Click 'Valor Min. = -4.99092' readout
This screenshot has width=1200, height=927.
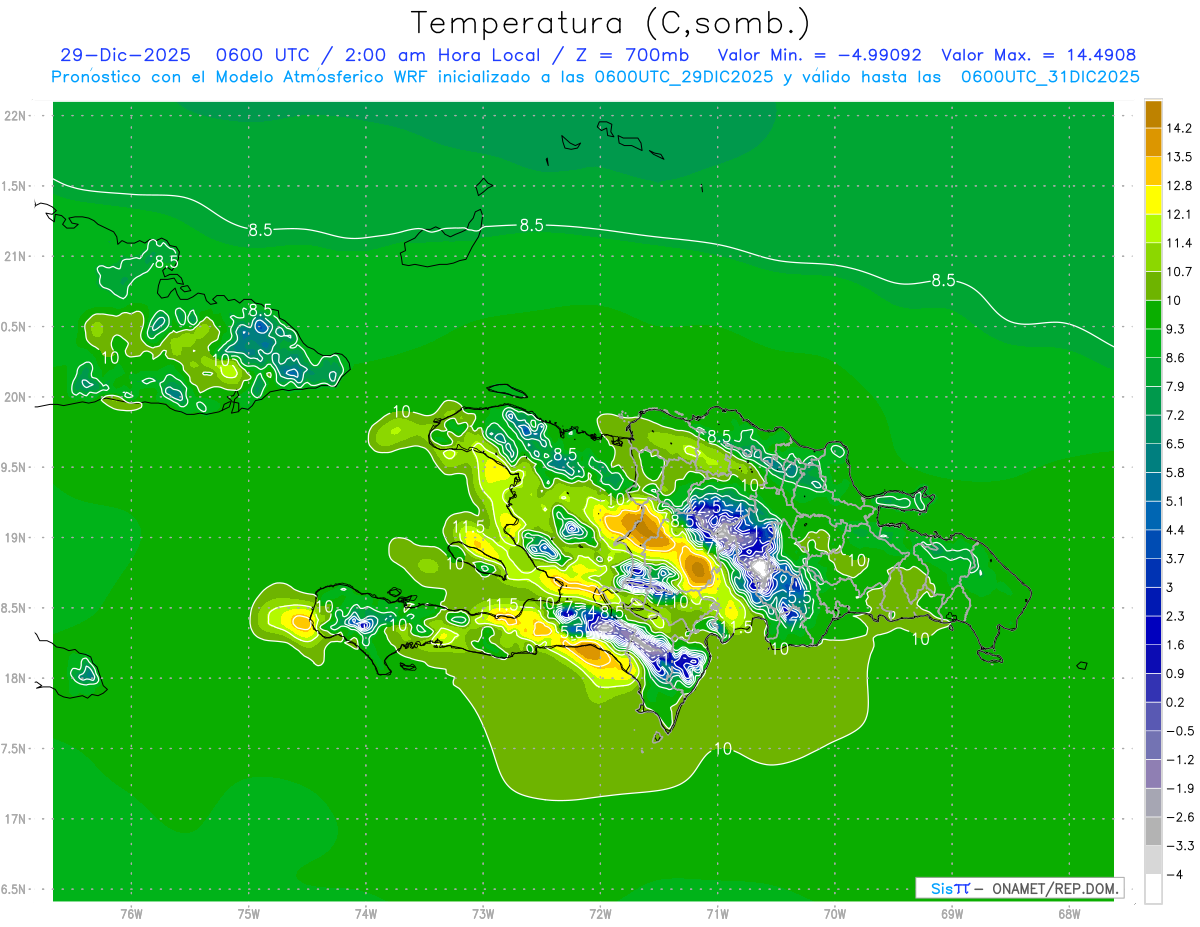tap(820, 55)
